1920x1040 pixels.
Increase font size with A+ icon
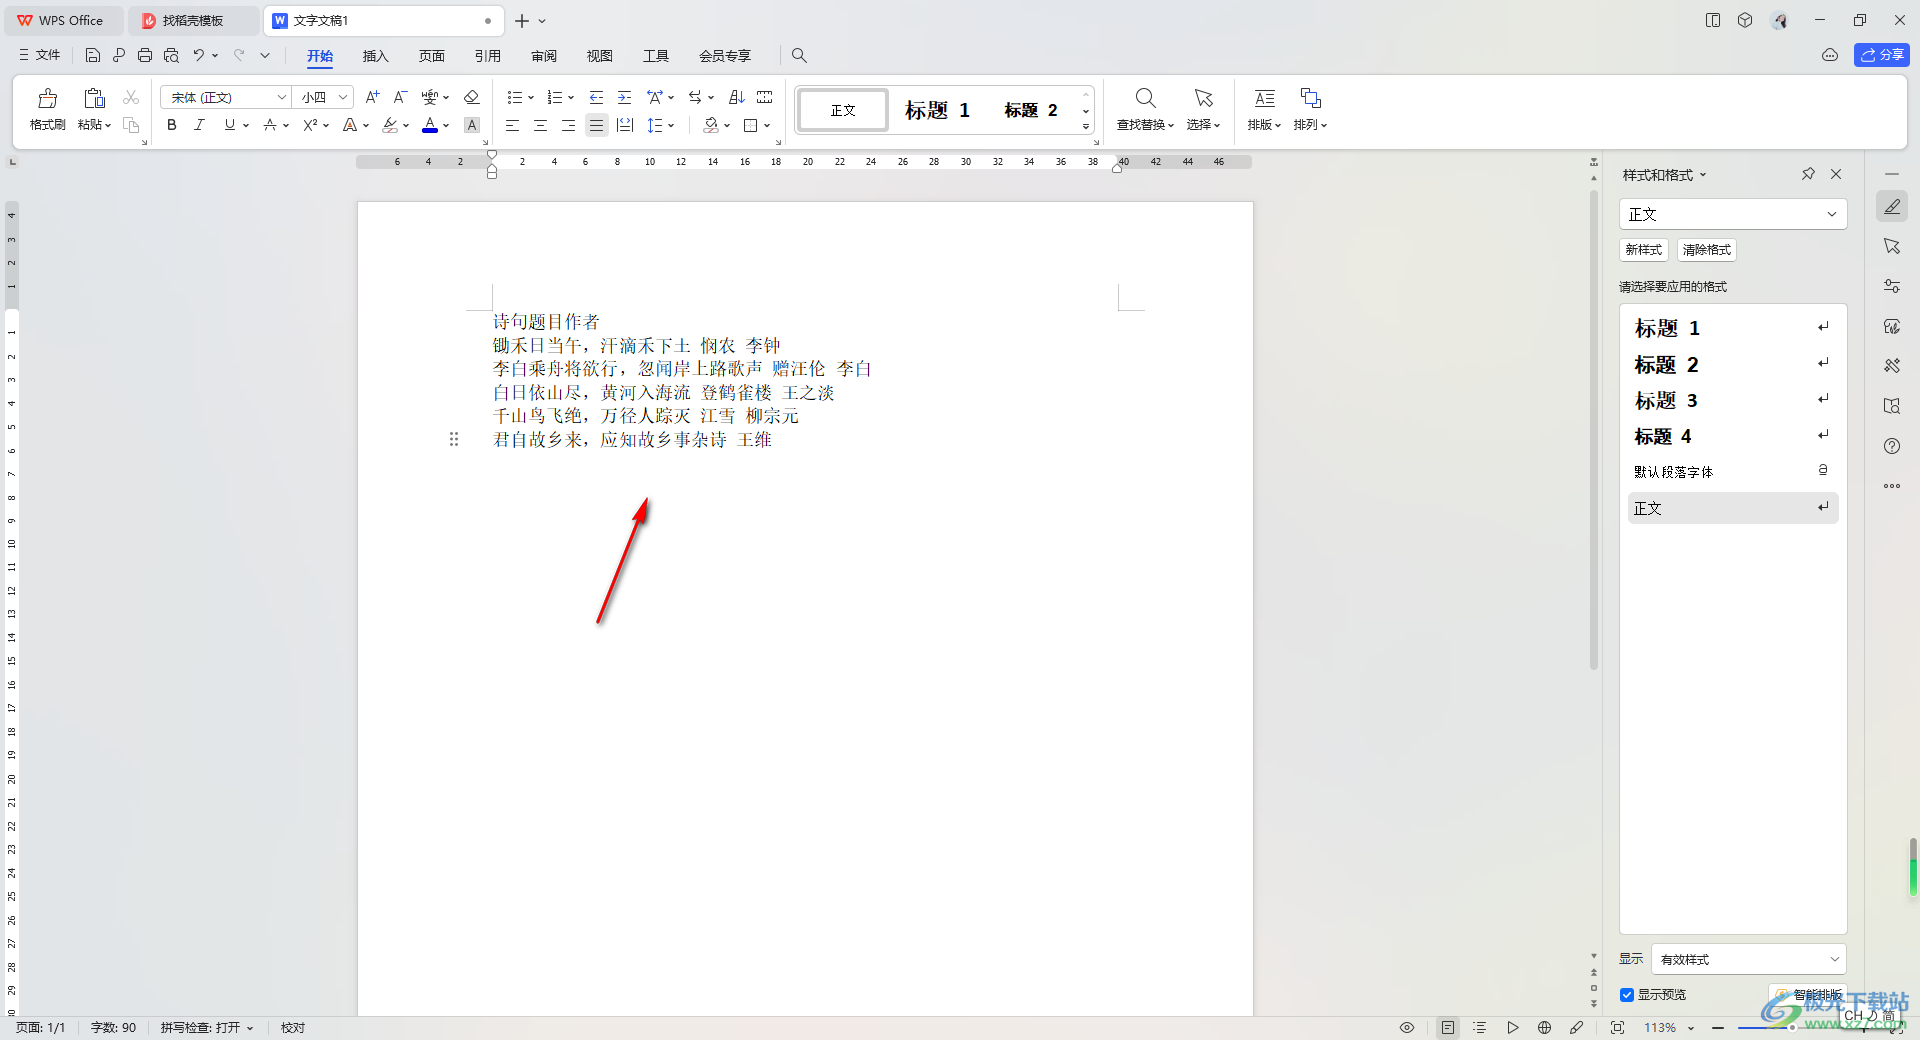coord(372,97)
